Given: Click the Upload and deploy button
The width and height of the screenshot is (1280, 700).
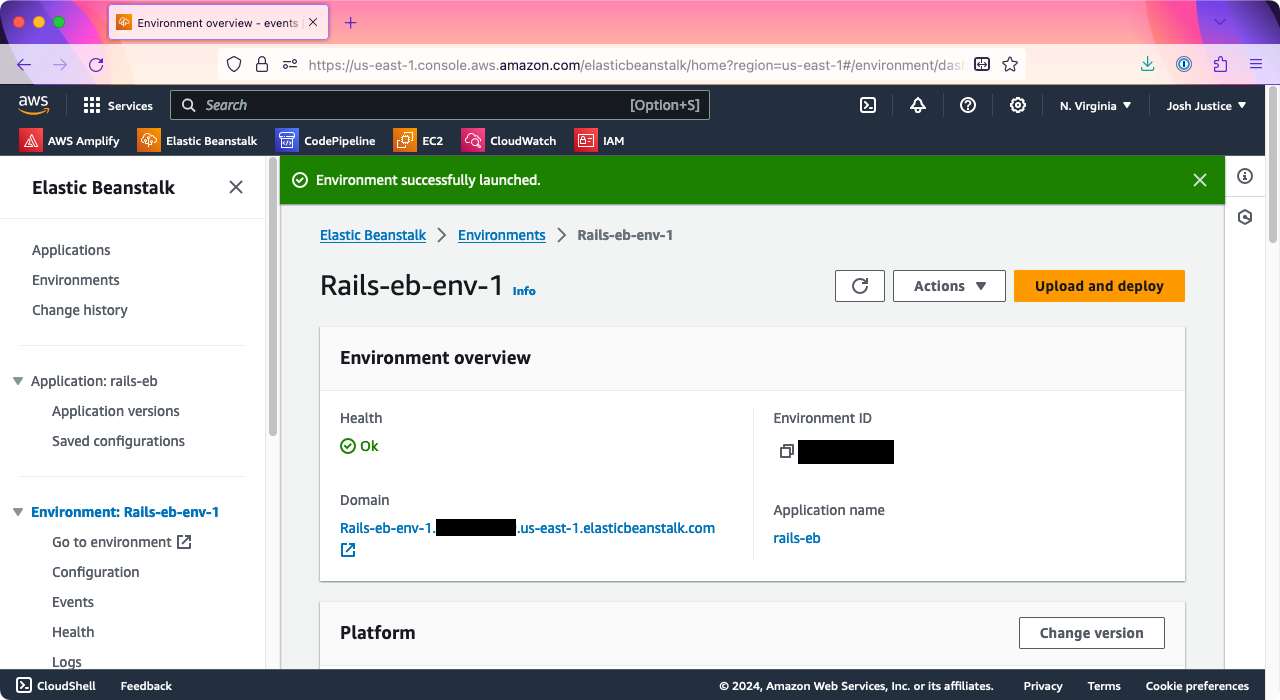Looking at the screenshot, I should 1099,286.
